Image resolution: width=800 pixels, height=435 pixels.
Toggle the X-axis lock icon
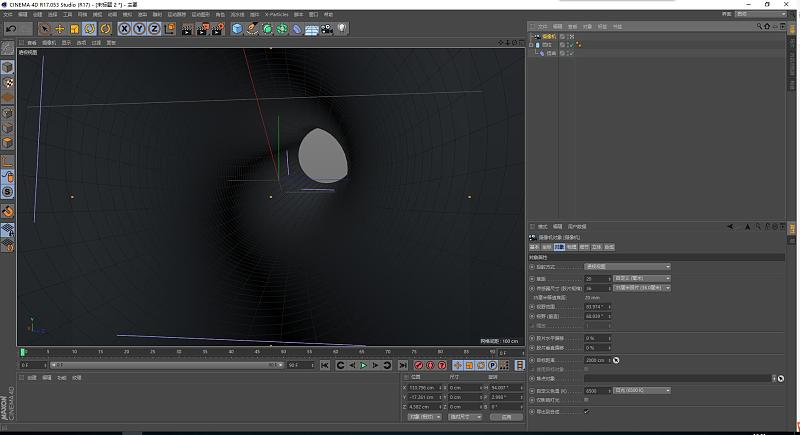tap(125, 29)
